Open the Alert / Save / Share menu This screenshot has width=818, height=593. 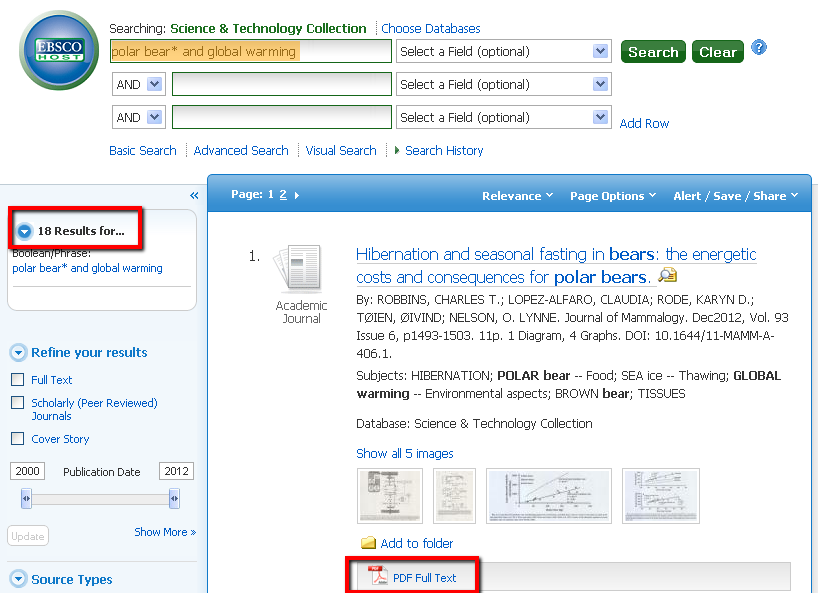pos(735,196)
